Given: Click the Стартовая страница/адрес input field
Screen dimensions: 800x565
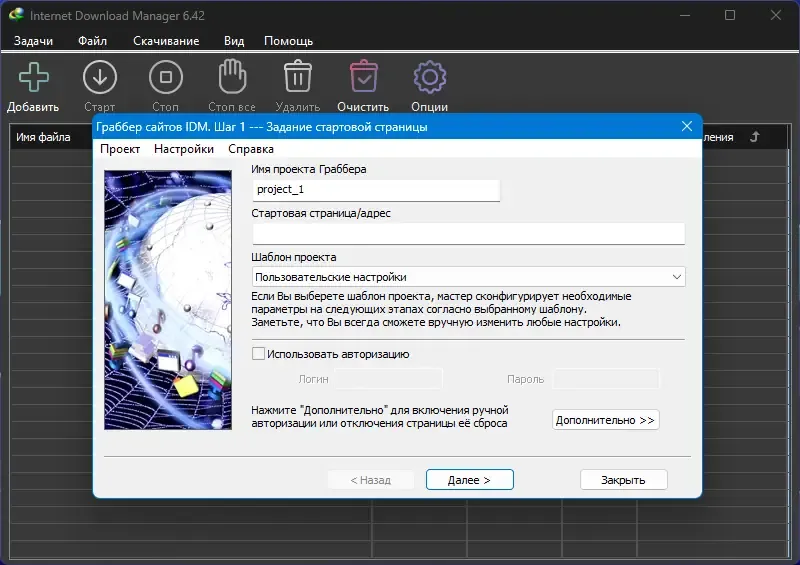Looking at the screenshot, I should coord(468,234).
